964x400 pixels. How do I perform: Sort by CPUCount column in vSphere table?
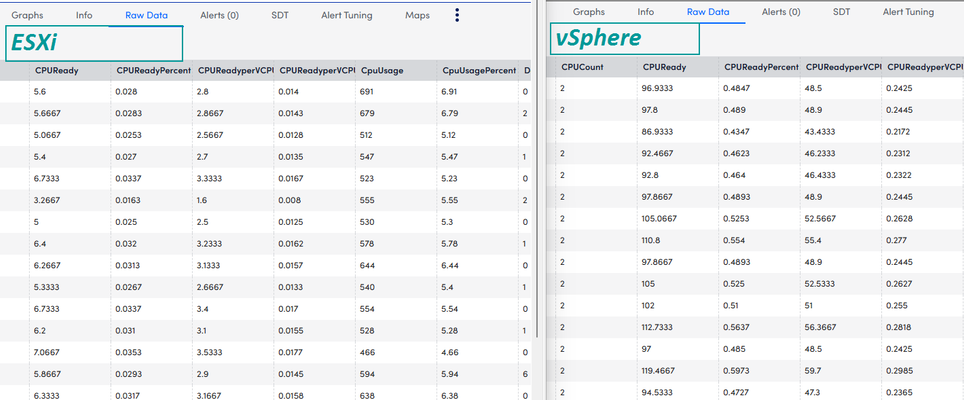[x=582, y=66]
